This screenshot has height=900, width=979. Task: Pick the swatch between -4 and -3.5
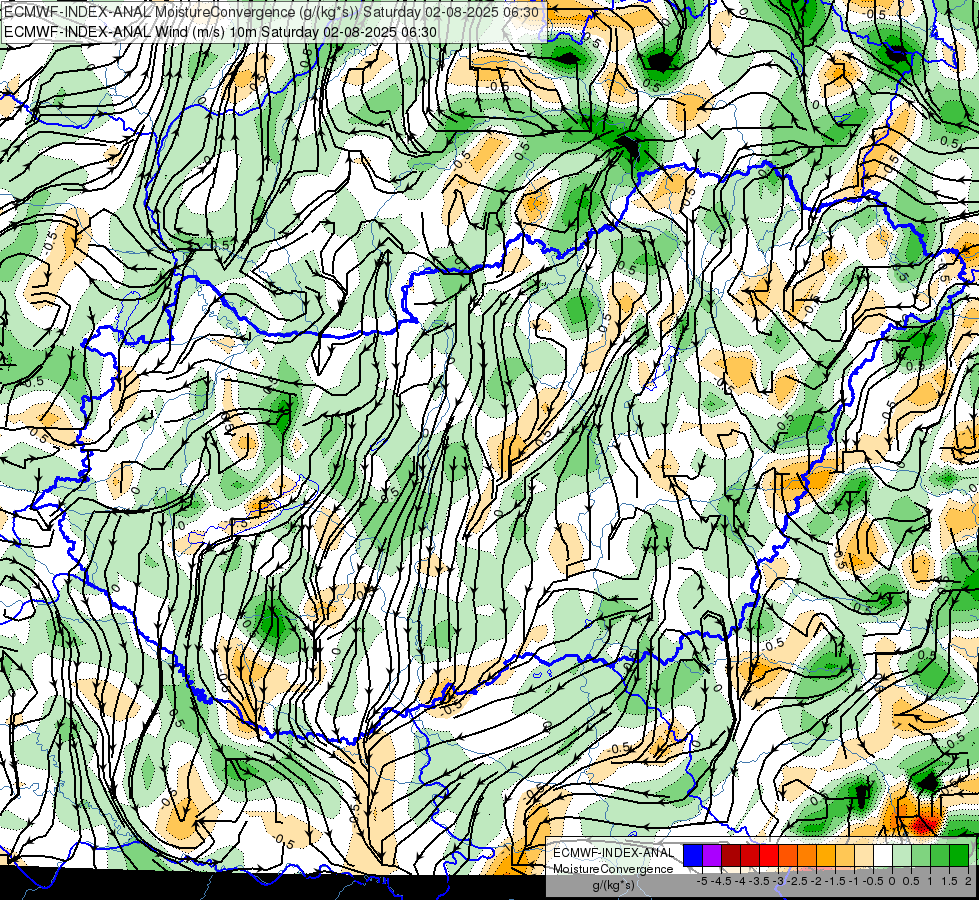coord(750,856)
